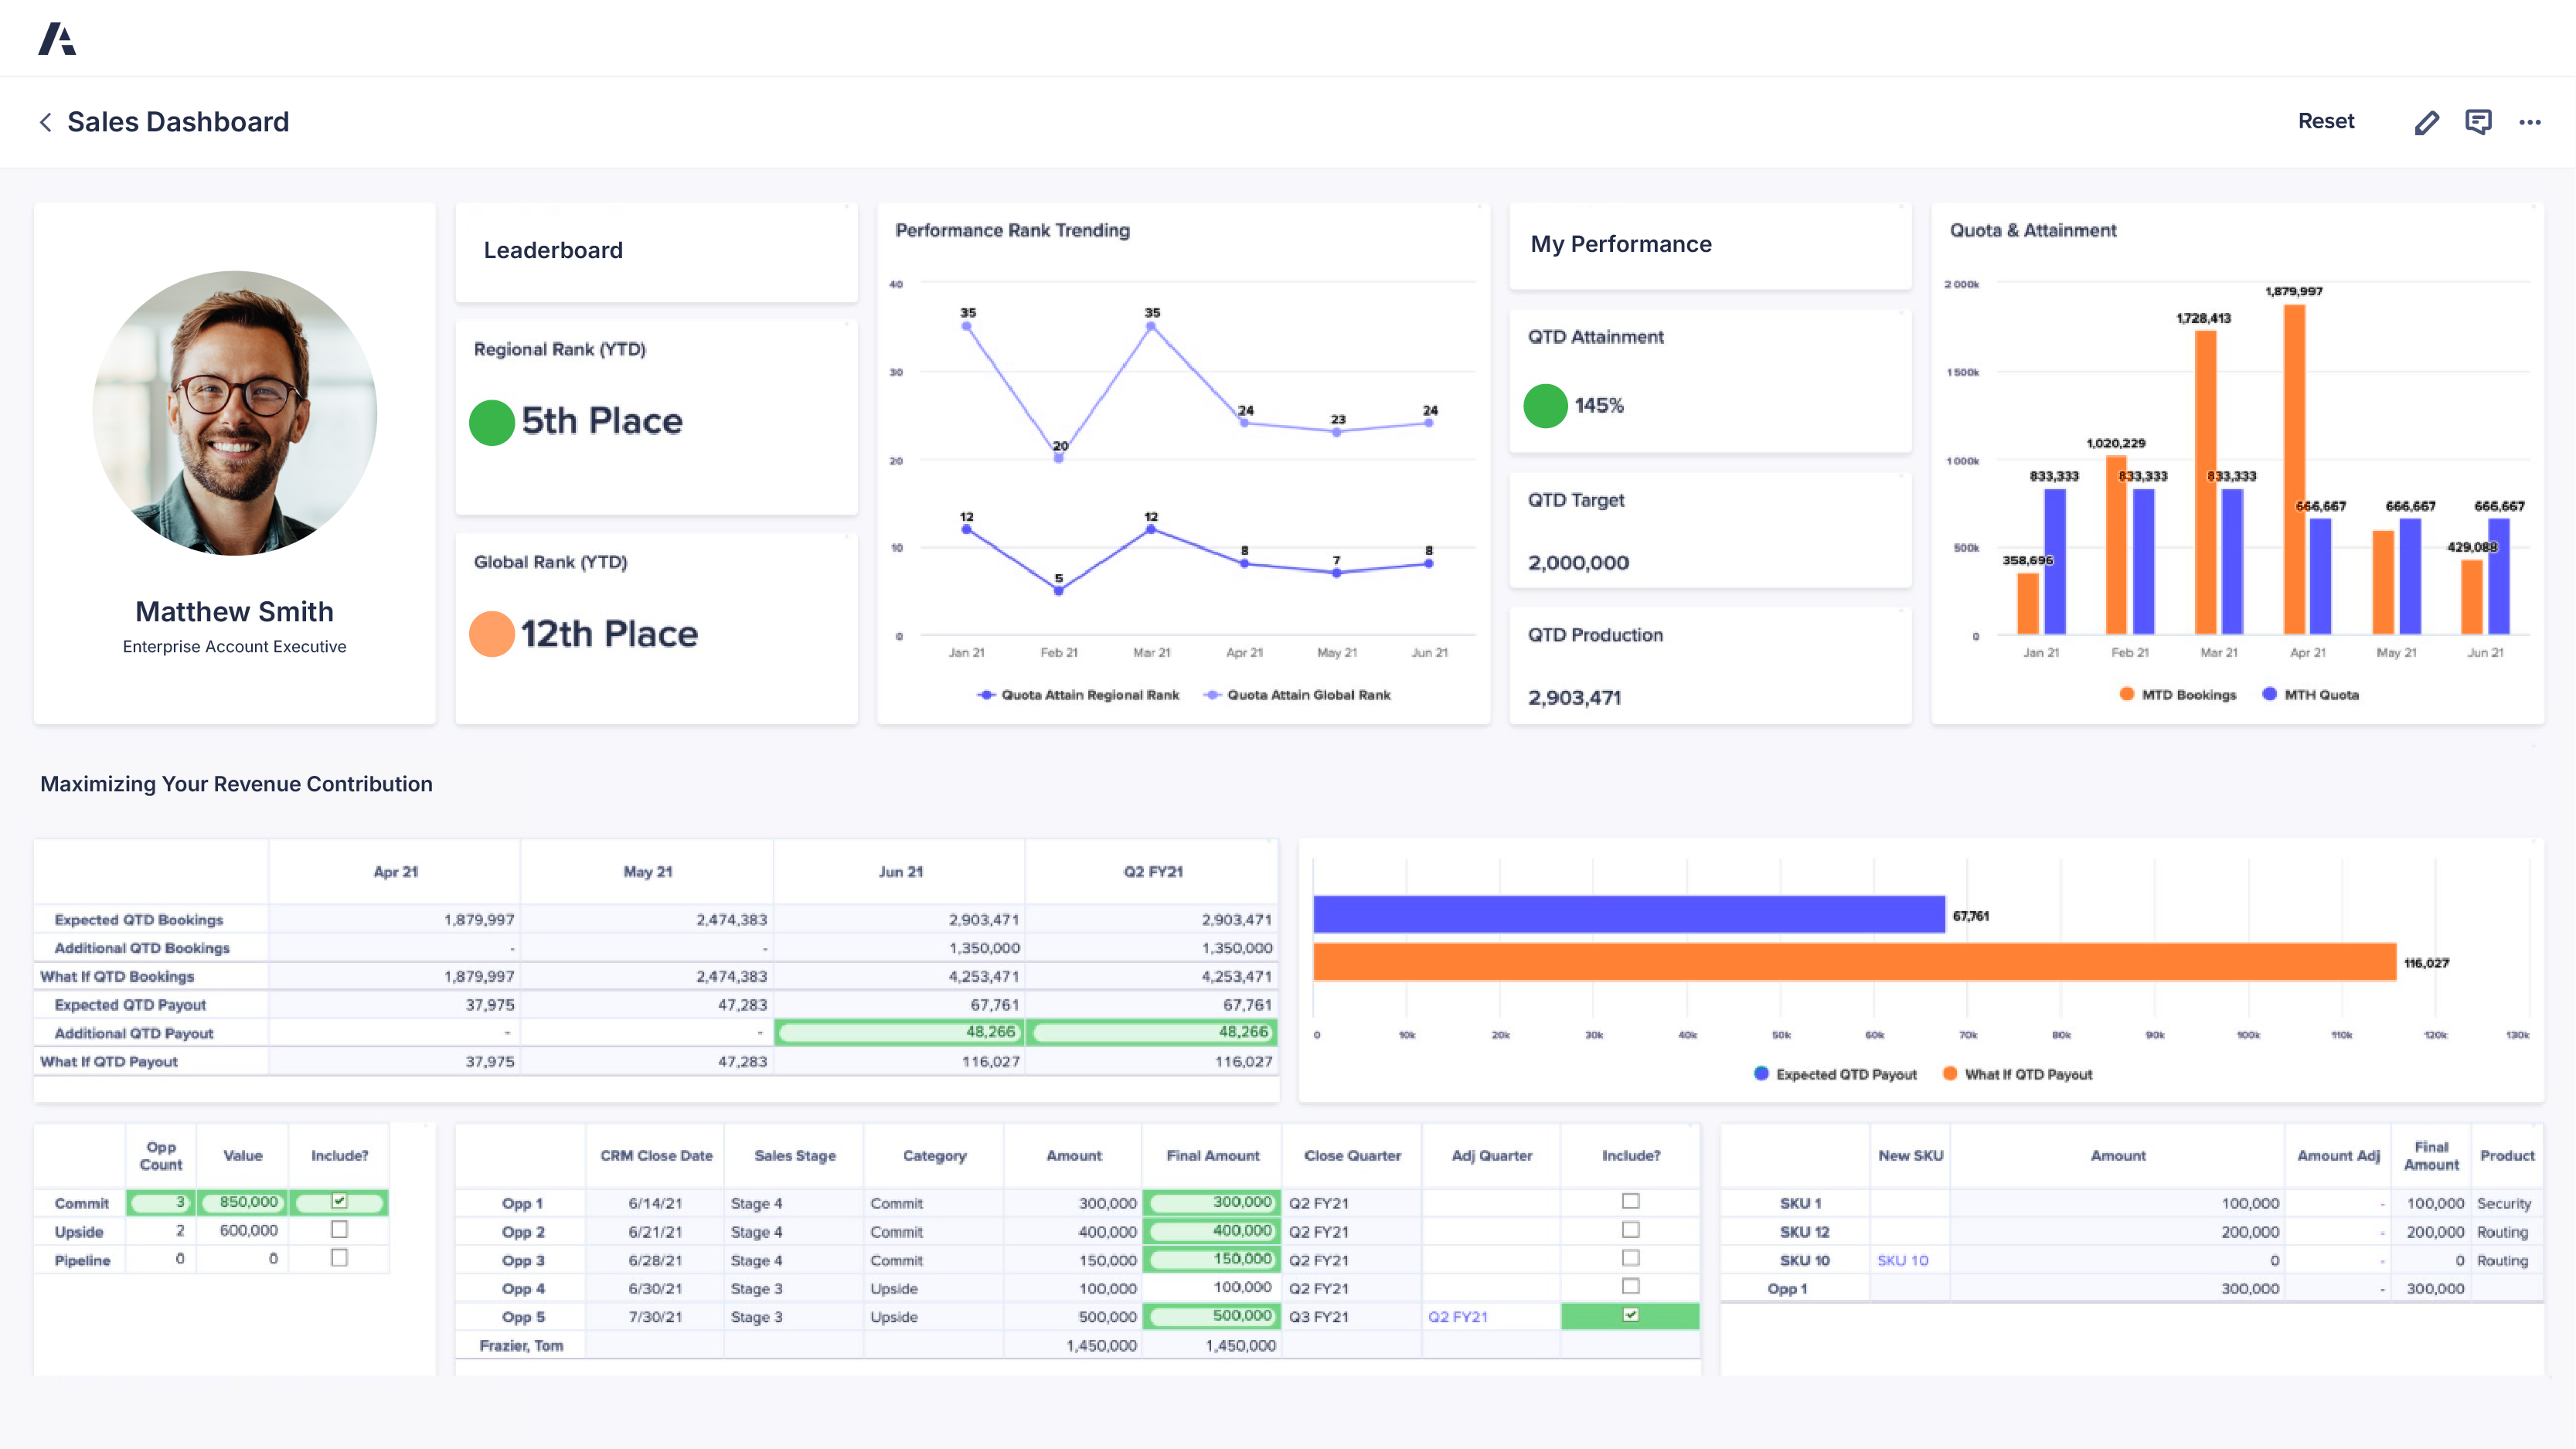
Task: Click the green QTD Attainment status circle
Action: 1545,406
